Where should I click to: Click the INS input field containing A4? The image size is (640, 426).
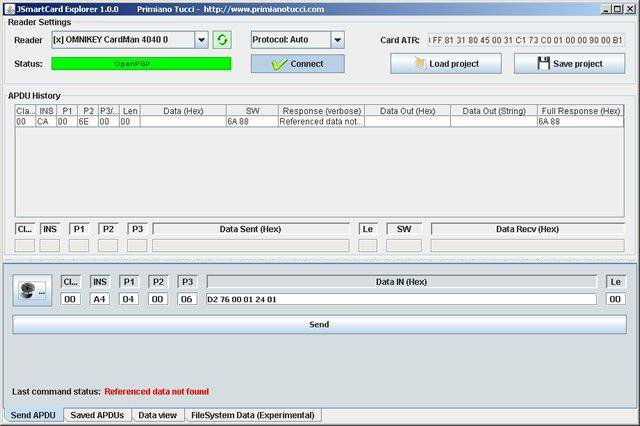[x=100, y=299]
